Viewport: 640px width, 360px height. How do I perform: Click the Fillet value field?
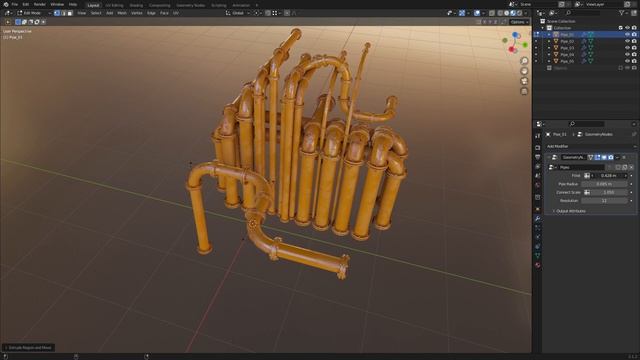[x=609, y=176]
